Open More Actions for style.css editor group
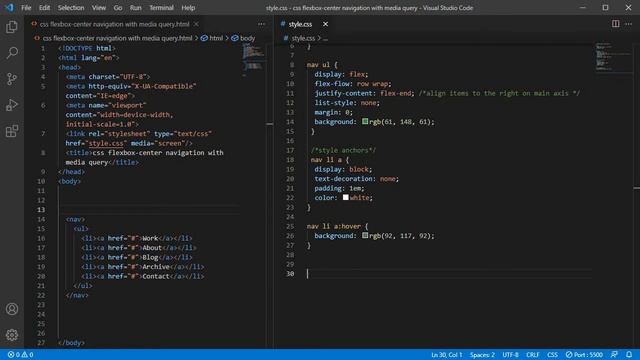Image resolution: width=640 pixels, height=360 pixels. [628, 24]
